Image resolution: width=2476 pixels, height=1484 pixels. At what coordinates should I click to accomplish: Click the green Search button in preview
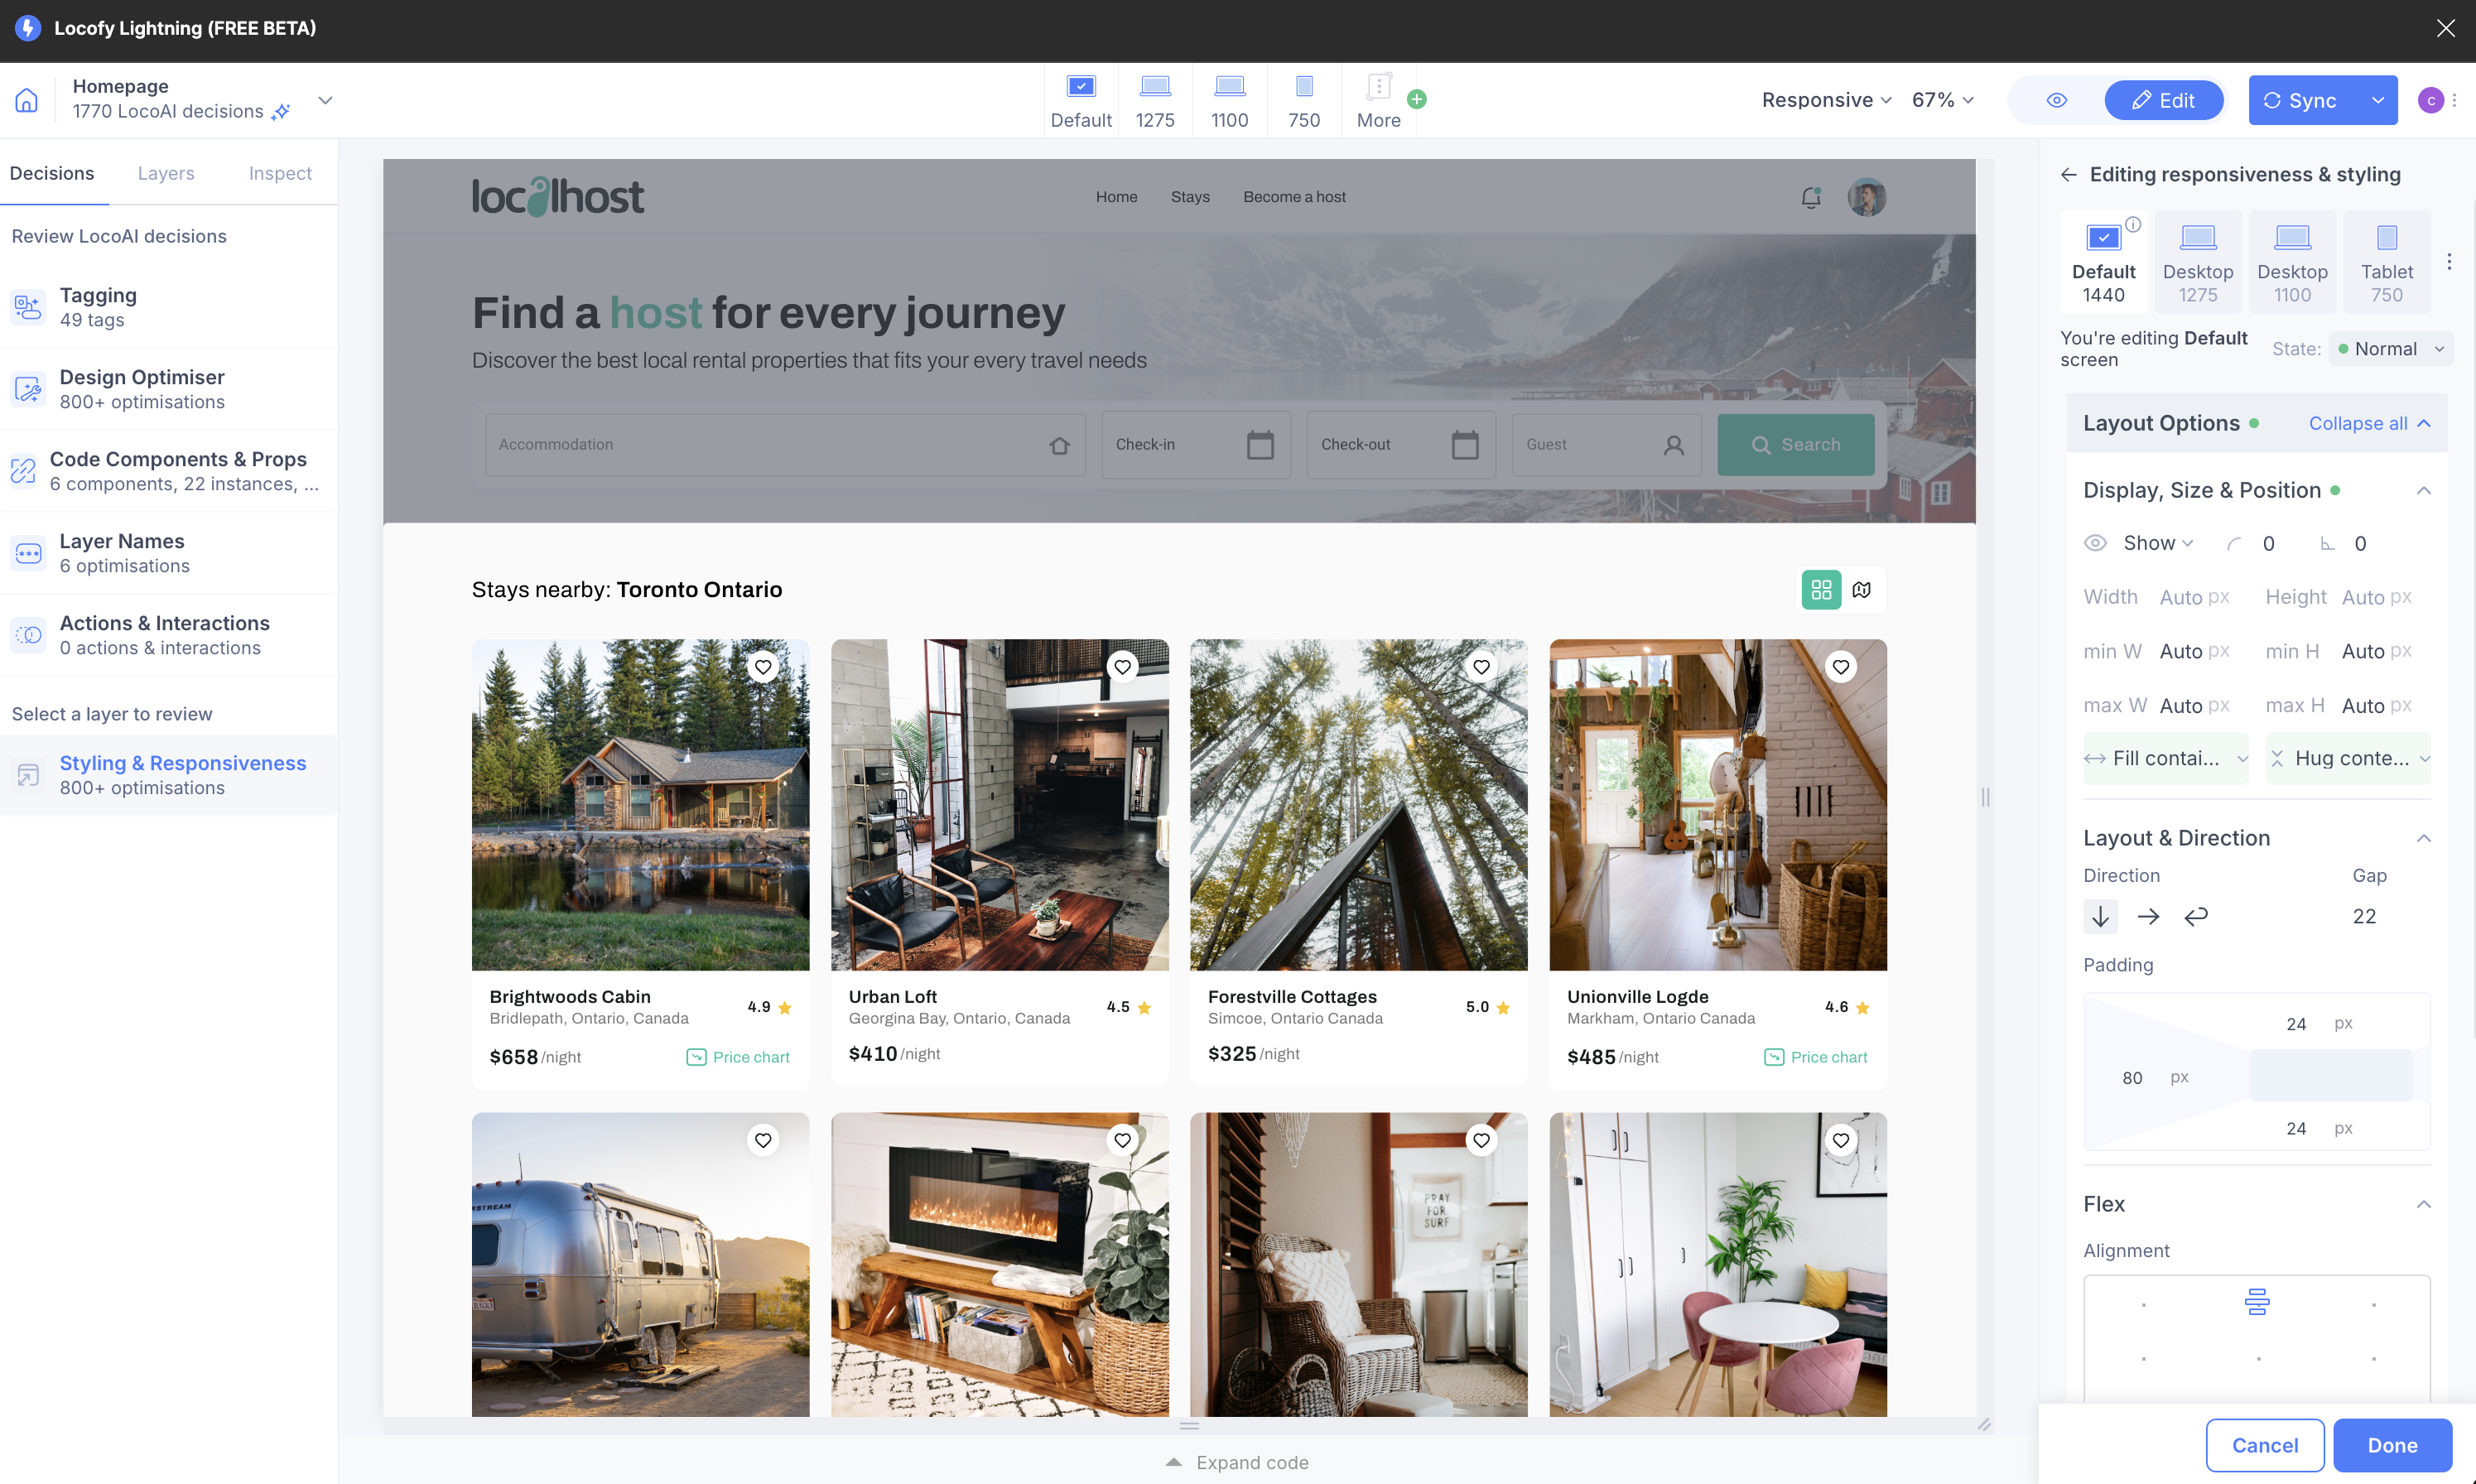[1795, 445]
